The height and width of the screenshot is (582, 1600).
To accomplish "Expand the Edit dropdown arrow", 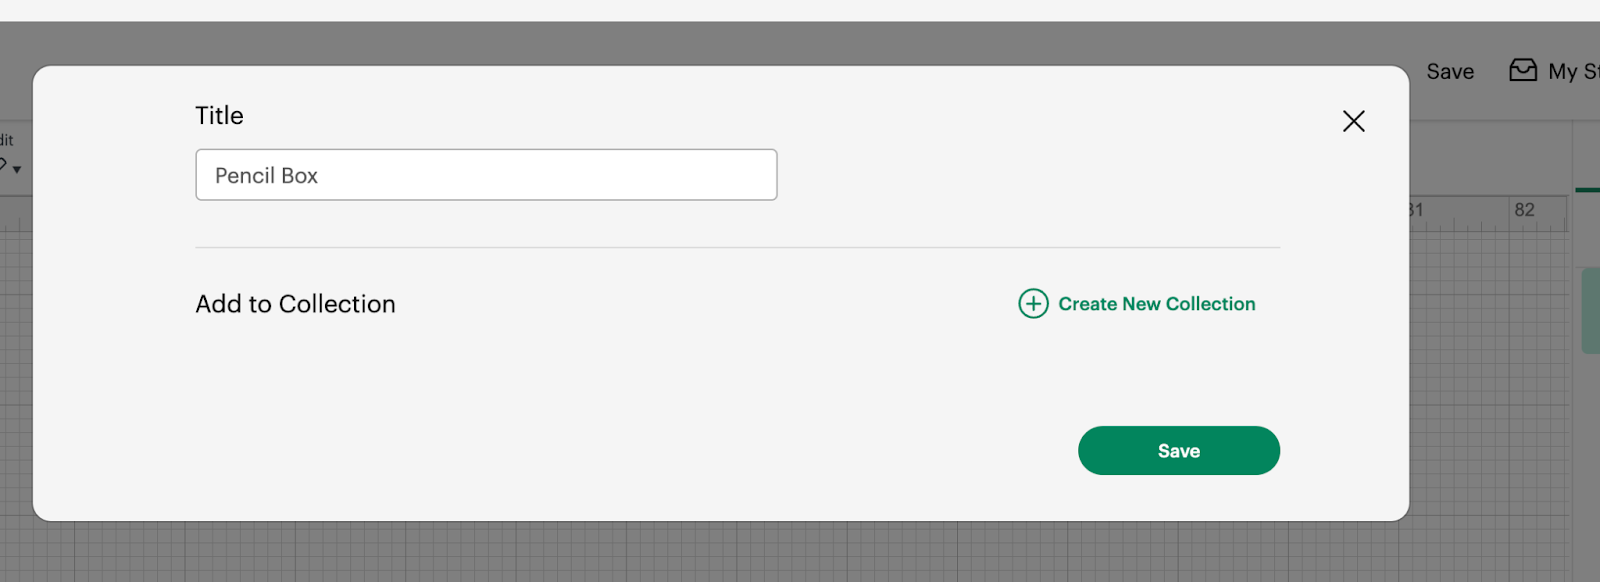I will [17, 169].
